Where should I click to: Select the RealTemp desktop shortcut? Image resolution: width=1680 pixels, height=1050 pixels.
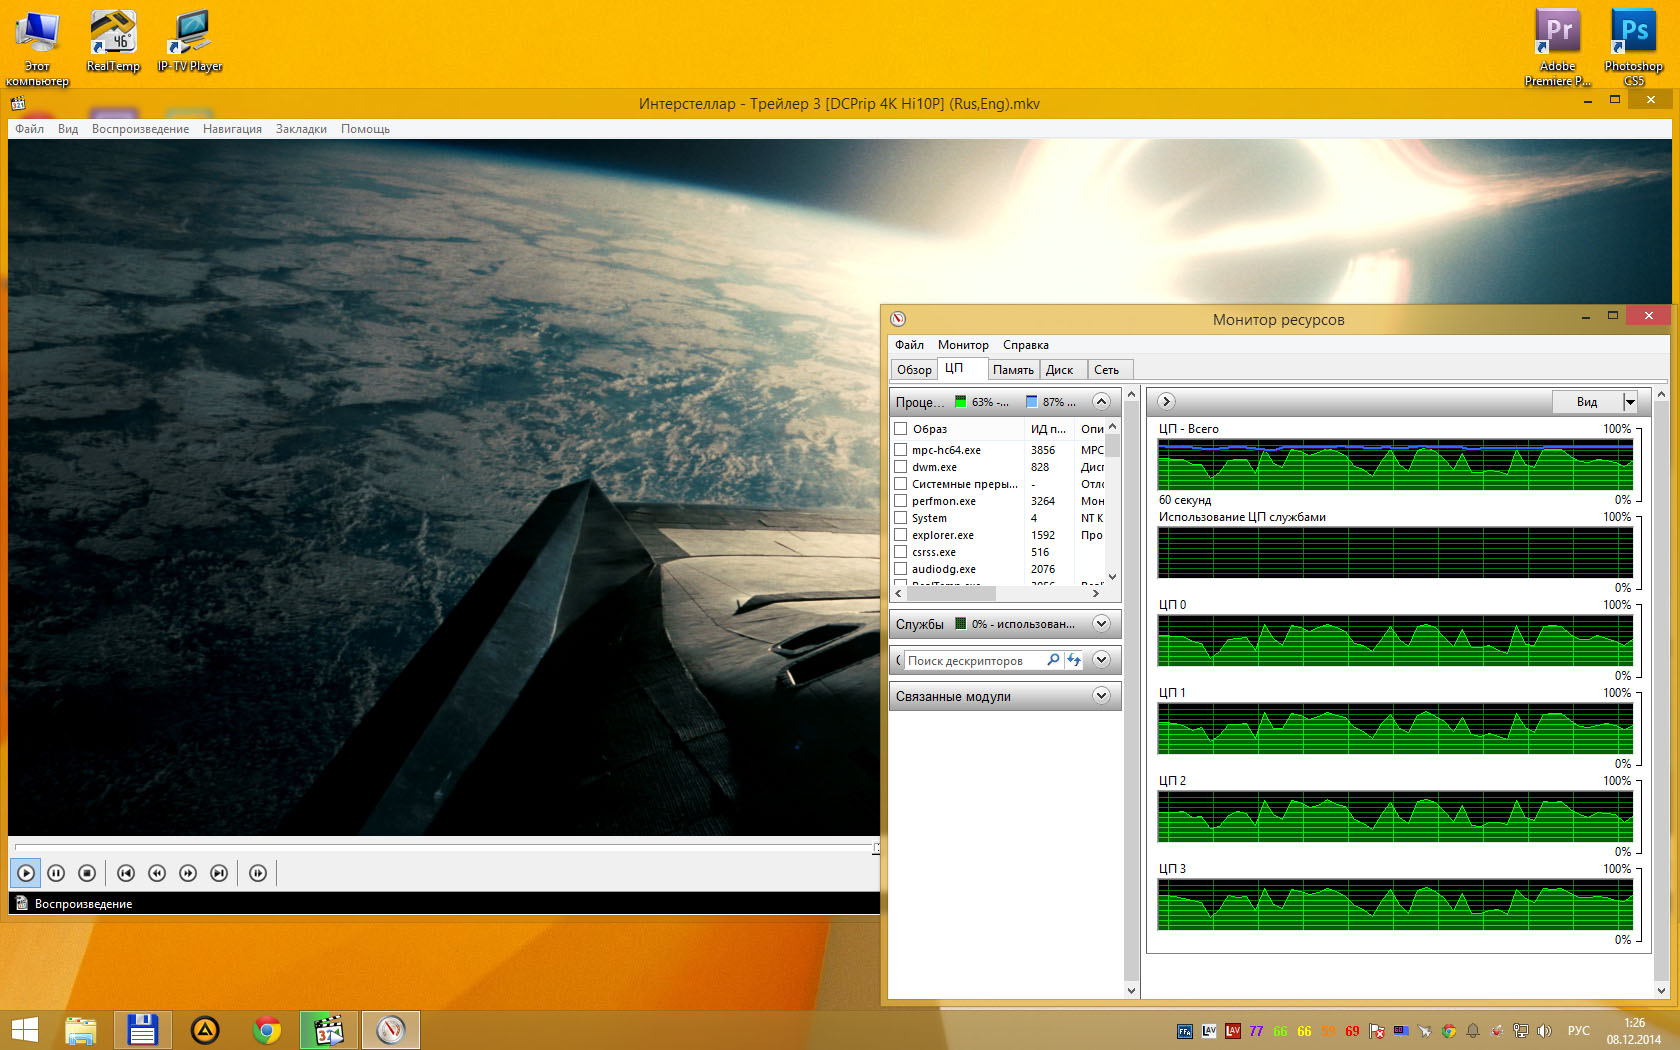[113, 41]
